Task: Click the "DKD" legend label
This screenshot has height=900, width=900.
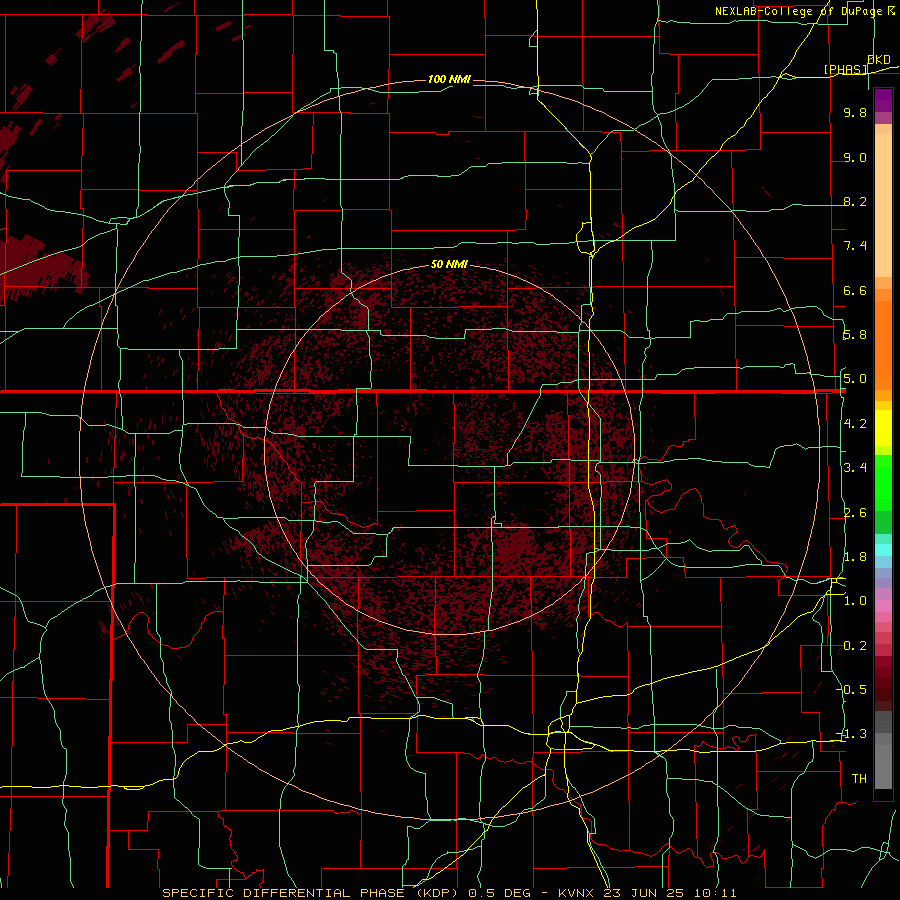Action: (x=879, y=60)
